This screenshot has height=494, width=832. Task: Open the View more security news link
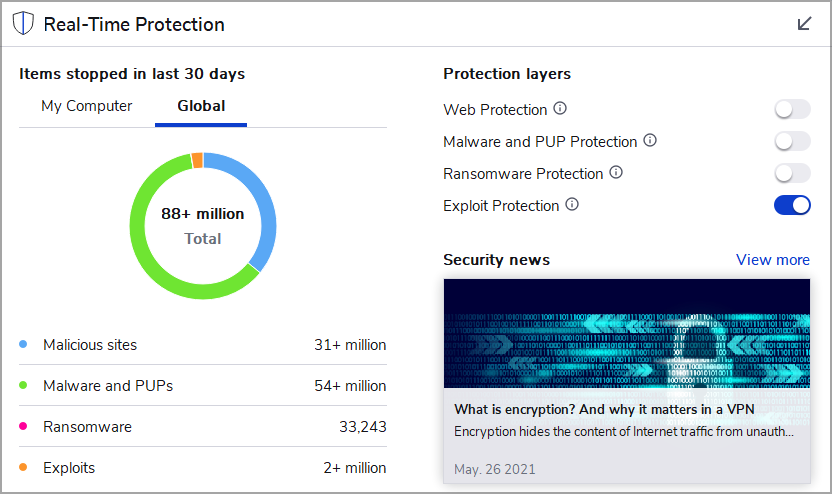tap(773, 259)
